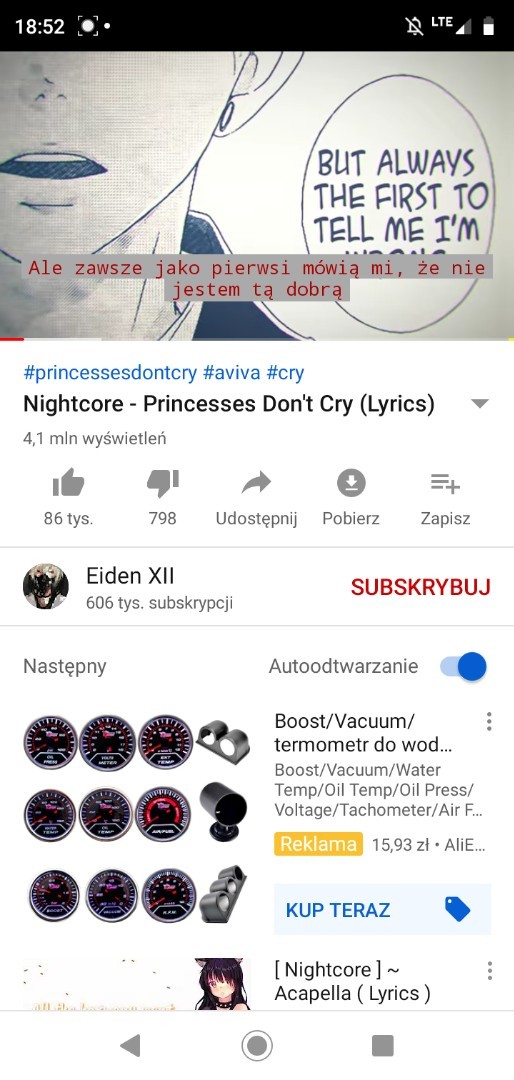Tap the Android back navigation triangle
Screen dimensions: 514x1080
tap(130, 1046)
